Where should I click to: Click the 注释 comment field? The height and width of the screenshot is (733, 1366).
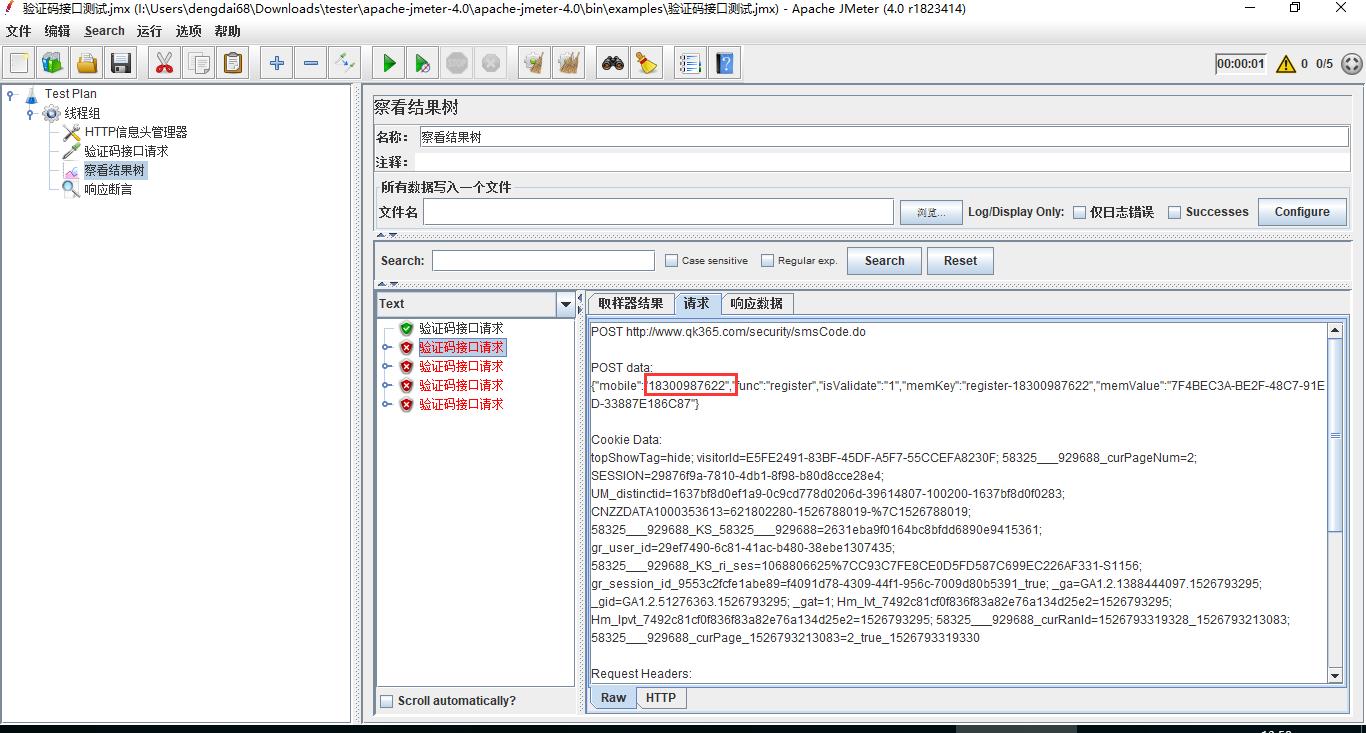[x=883, y=162]
